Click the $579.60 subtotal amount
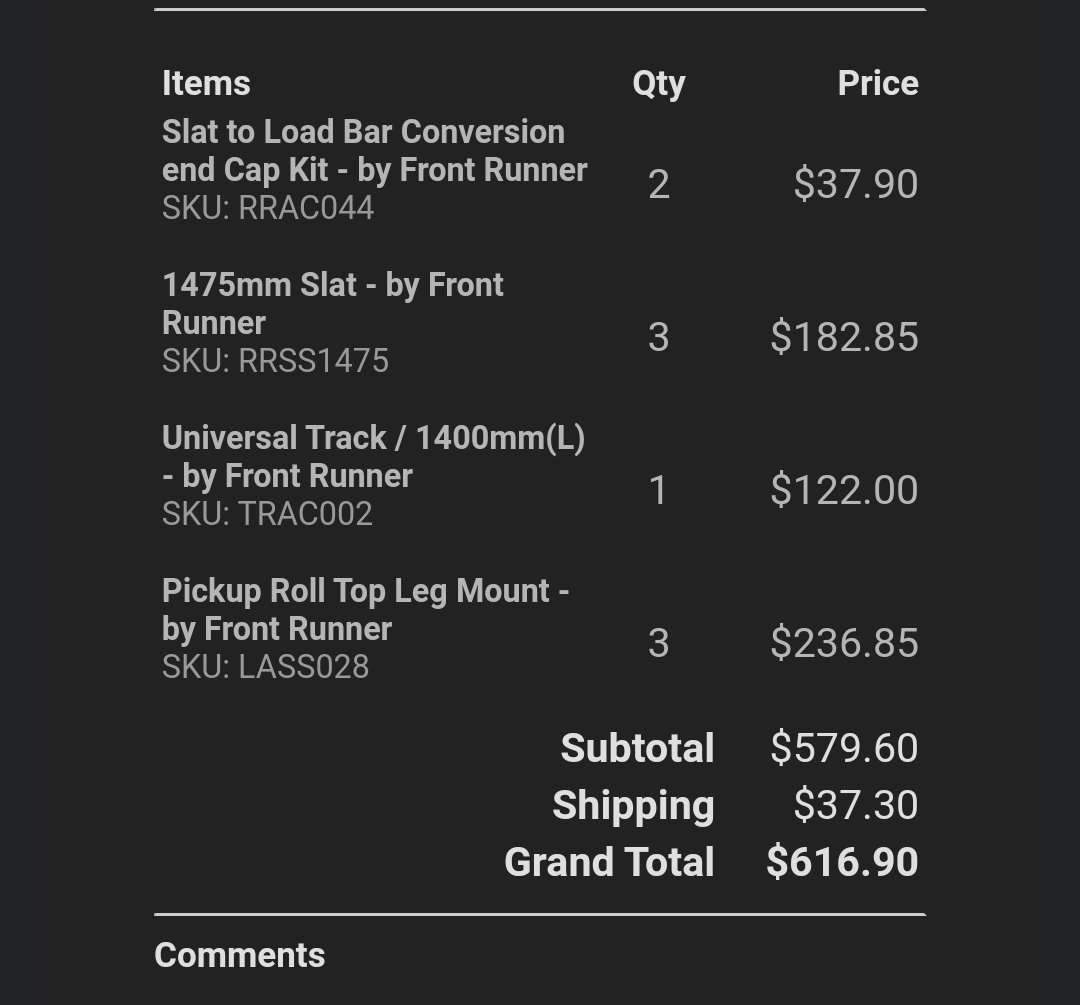The width and height of the screenshot is (1080, 1005). click(x=844, y=748)
